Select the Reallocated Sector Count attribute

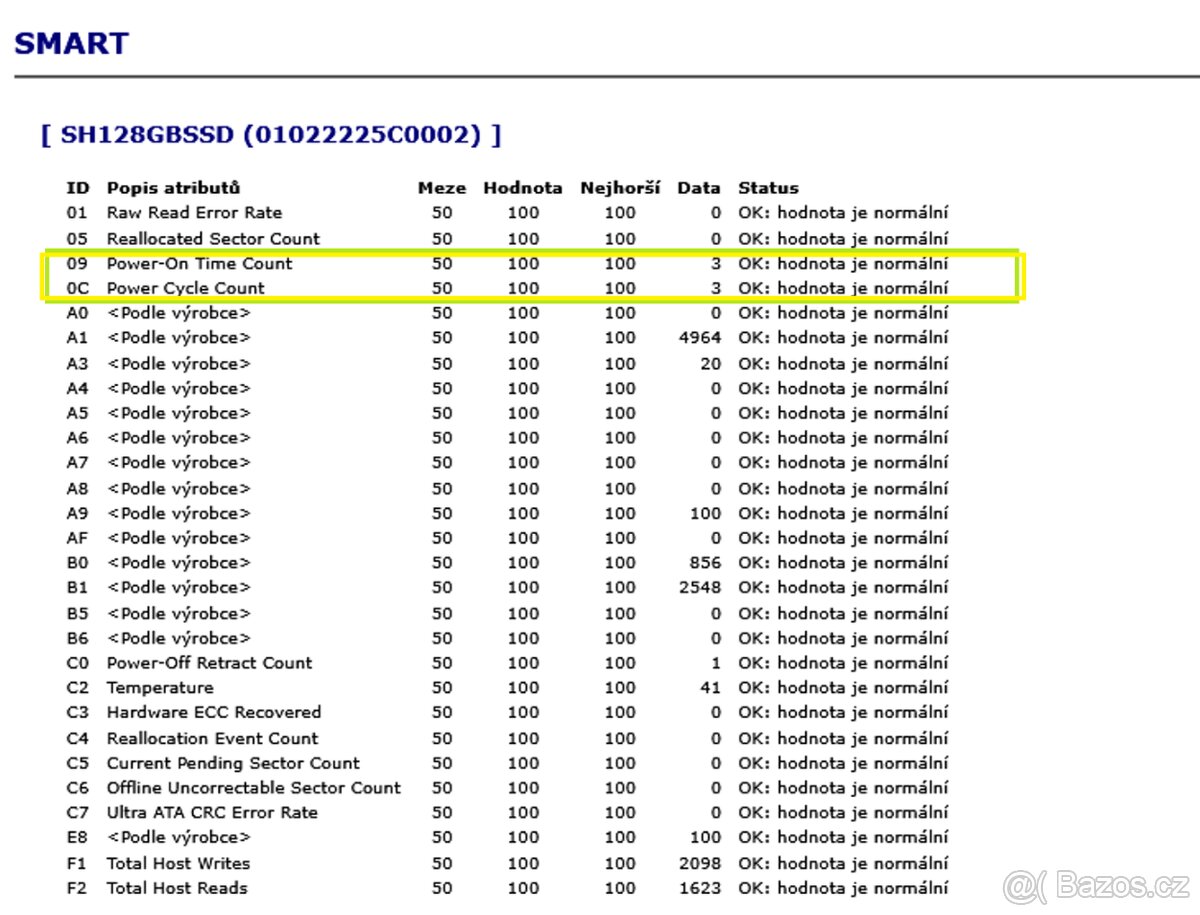[213, 239]
